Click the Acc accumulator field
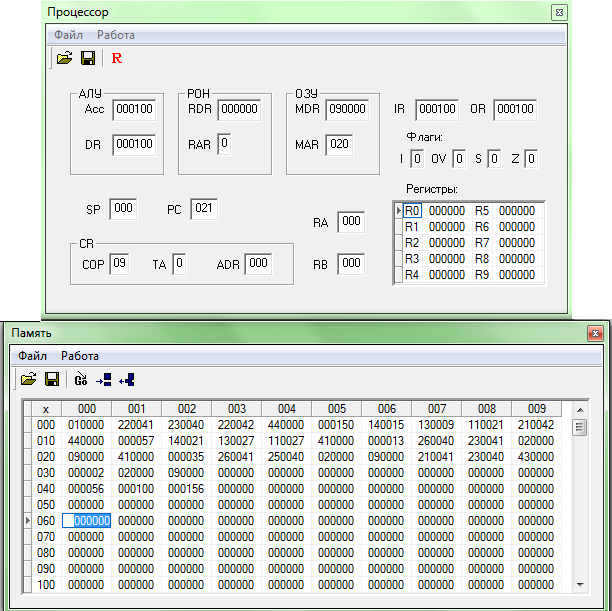This screenshot has height=611, width=612. pos(133,109)
